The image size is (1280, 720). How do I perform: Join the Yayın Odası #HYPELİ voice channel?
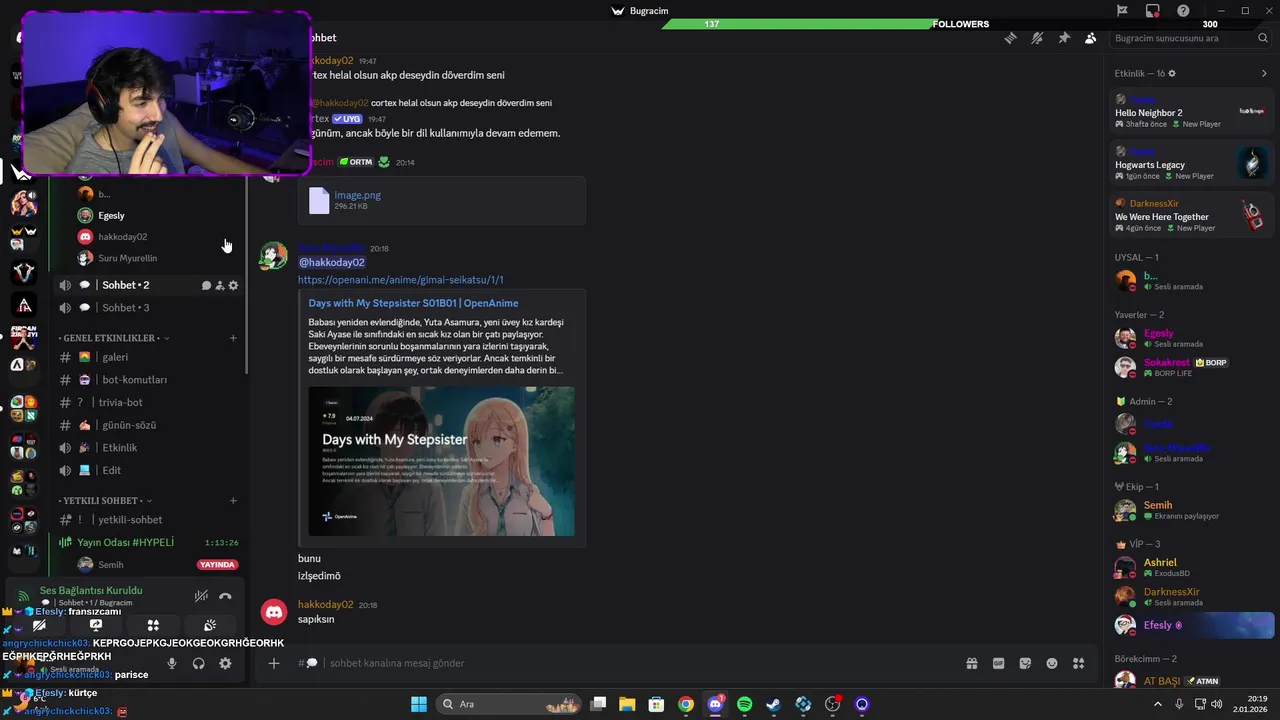pos(149,542)
